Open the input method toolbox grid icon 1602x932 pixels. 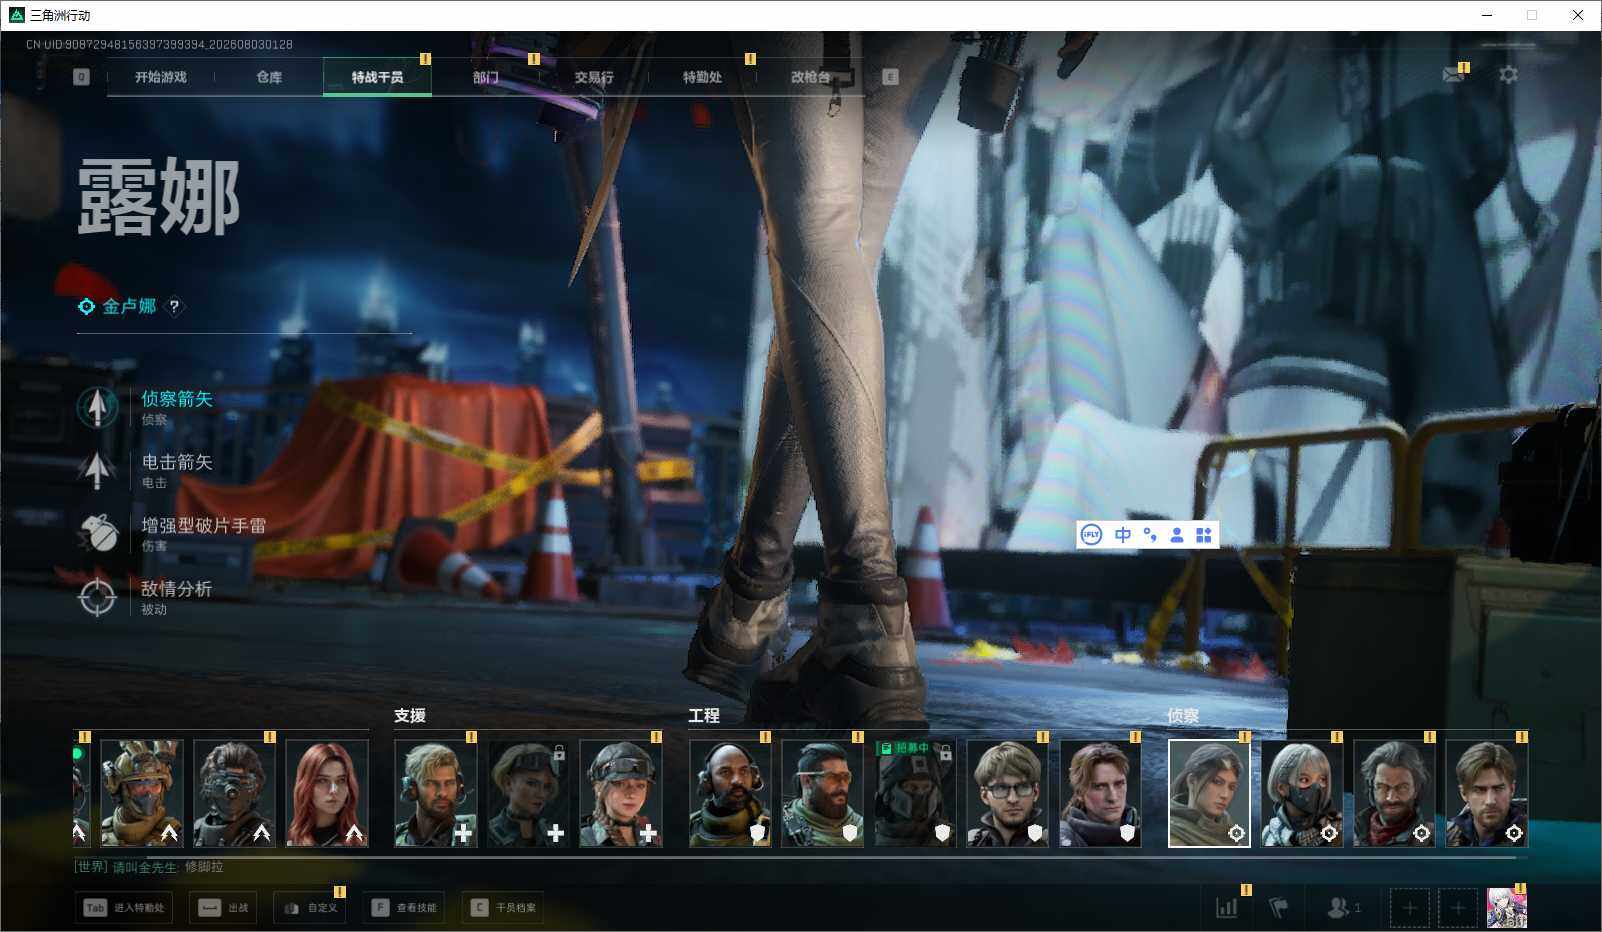1204,535
